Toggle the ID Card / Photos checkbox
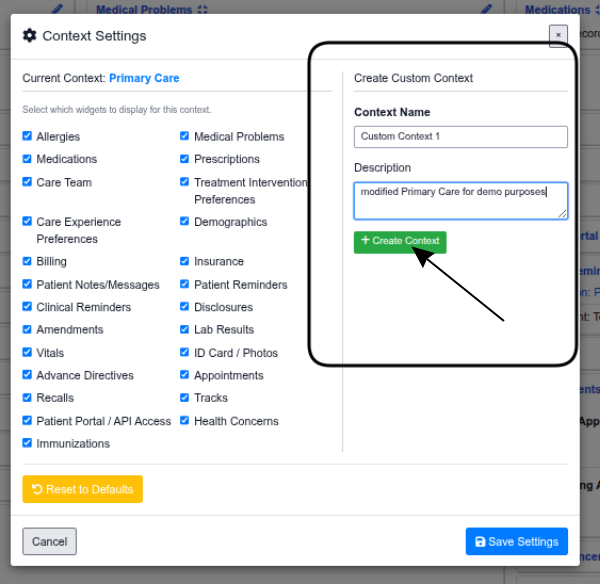This screenshot has width=600, height=584. point(185,352)
